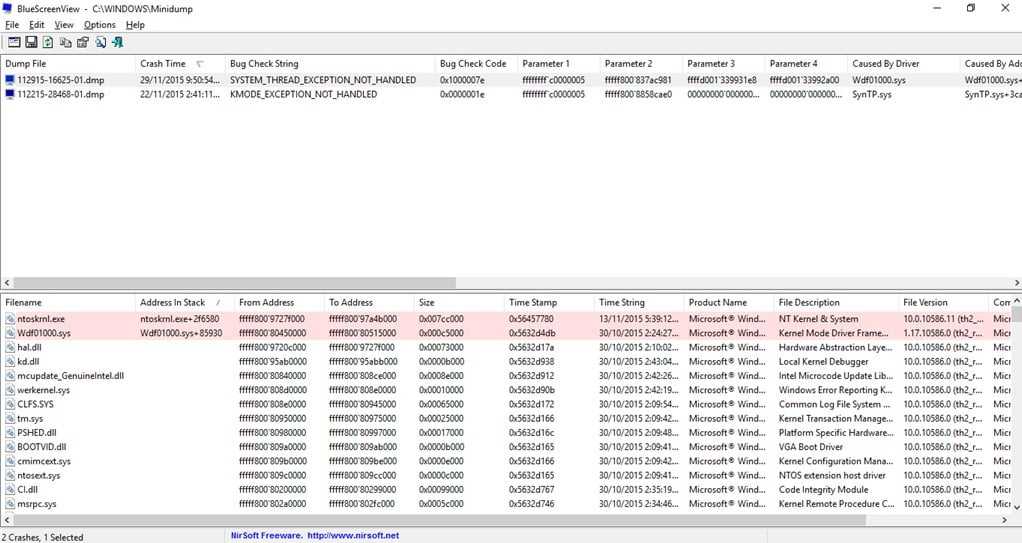Select the Wdf01000.sys driver row

pos(44,332)
